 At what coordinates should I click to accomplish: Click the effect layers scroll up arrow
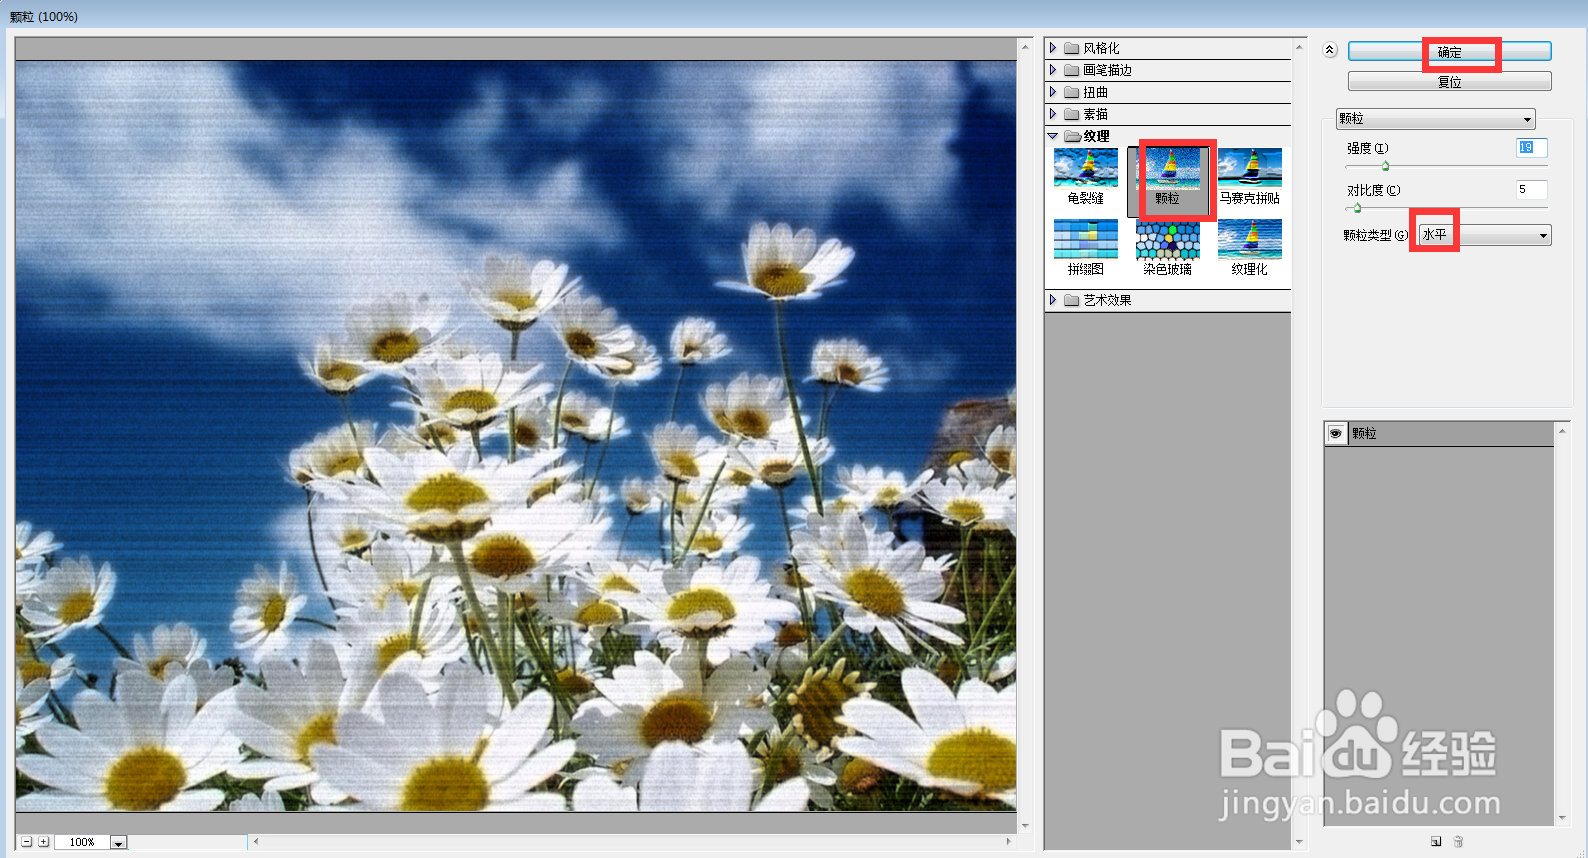click(x=1562, y=431)
